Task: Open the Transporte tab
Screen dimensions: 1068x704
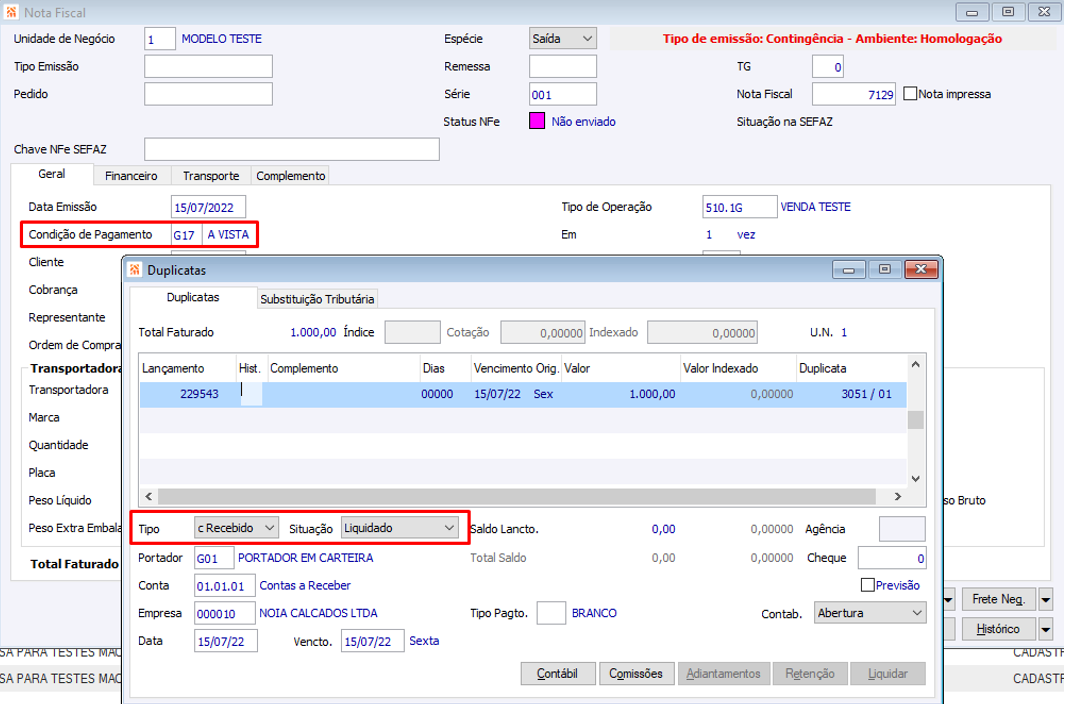Action: coord(211,176)
